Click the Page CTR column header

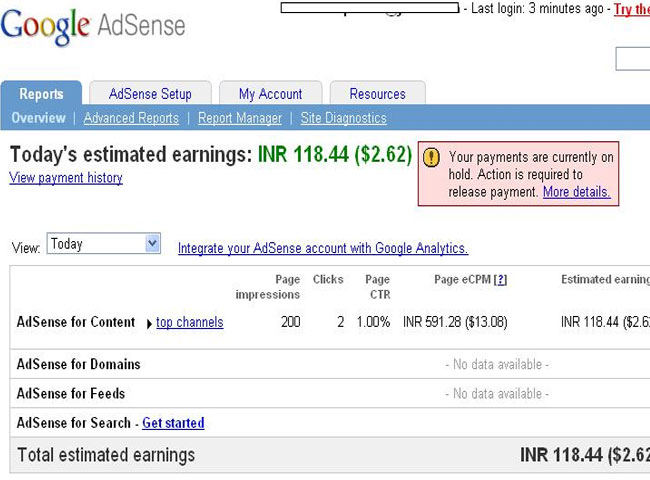(x=378, y=287)
